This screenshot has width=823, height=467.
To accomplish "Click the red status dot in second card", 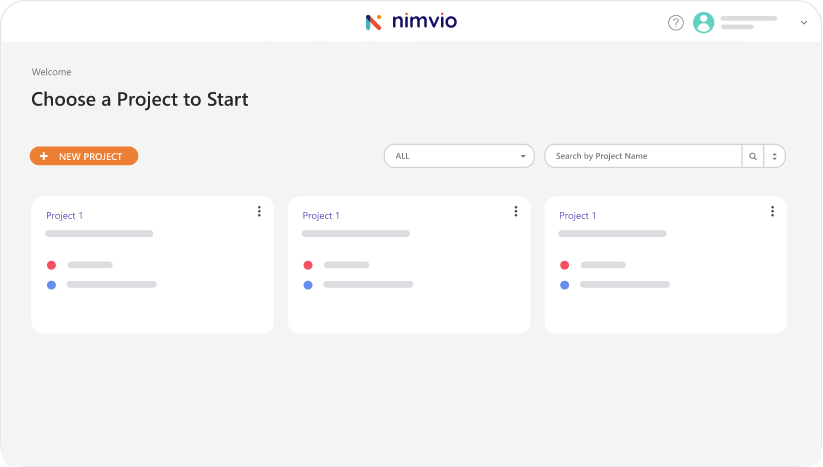I will [308, 265].
